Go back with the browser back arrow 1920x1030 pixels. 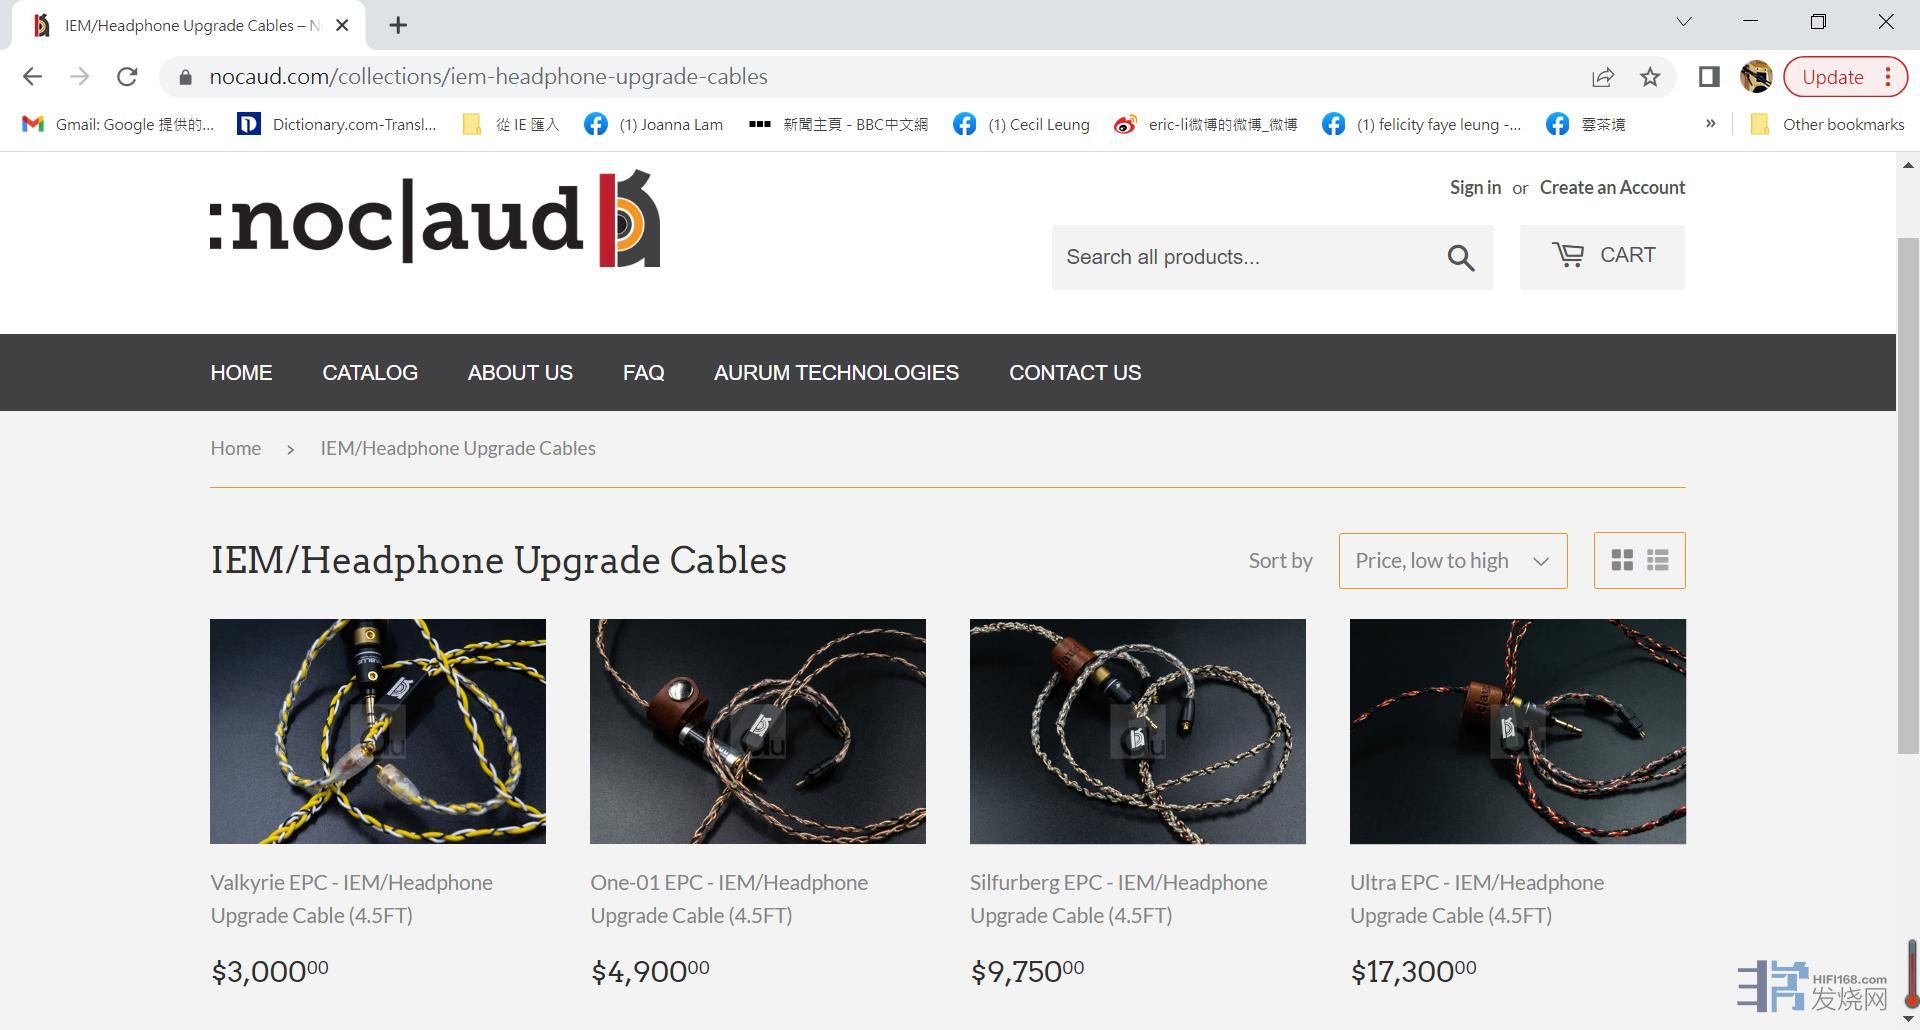tap(32, 77)
